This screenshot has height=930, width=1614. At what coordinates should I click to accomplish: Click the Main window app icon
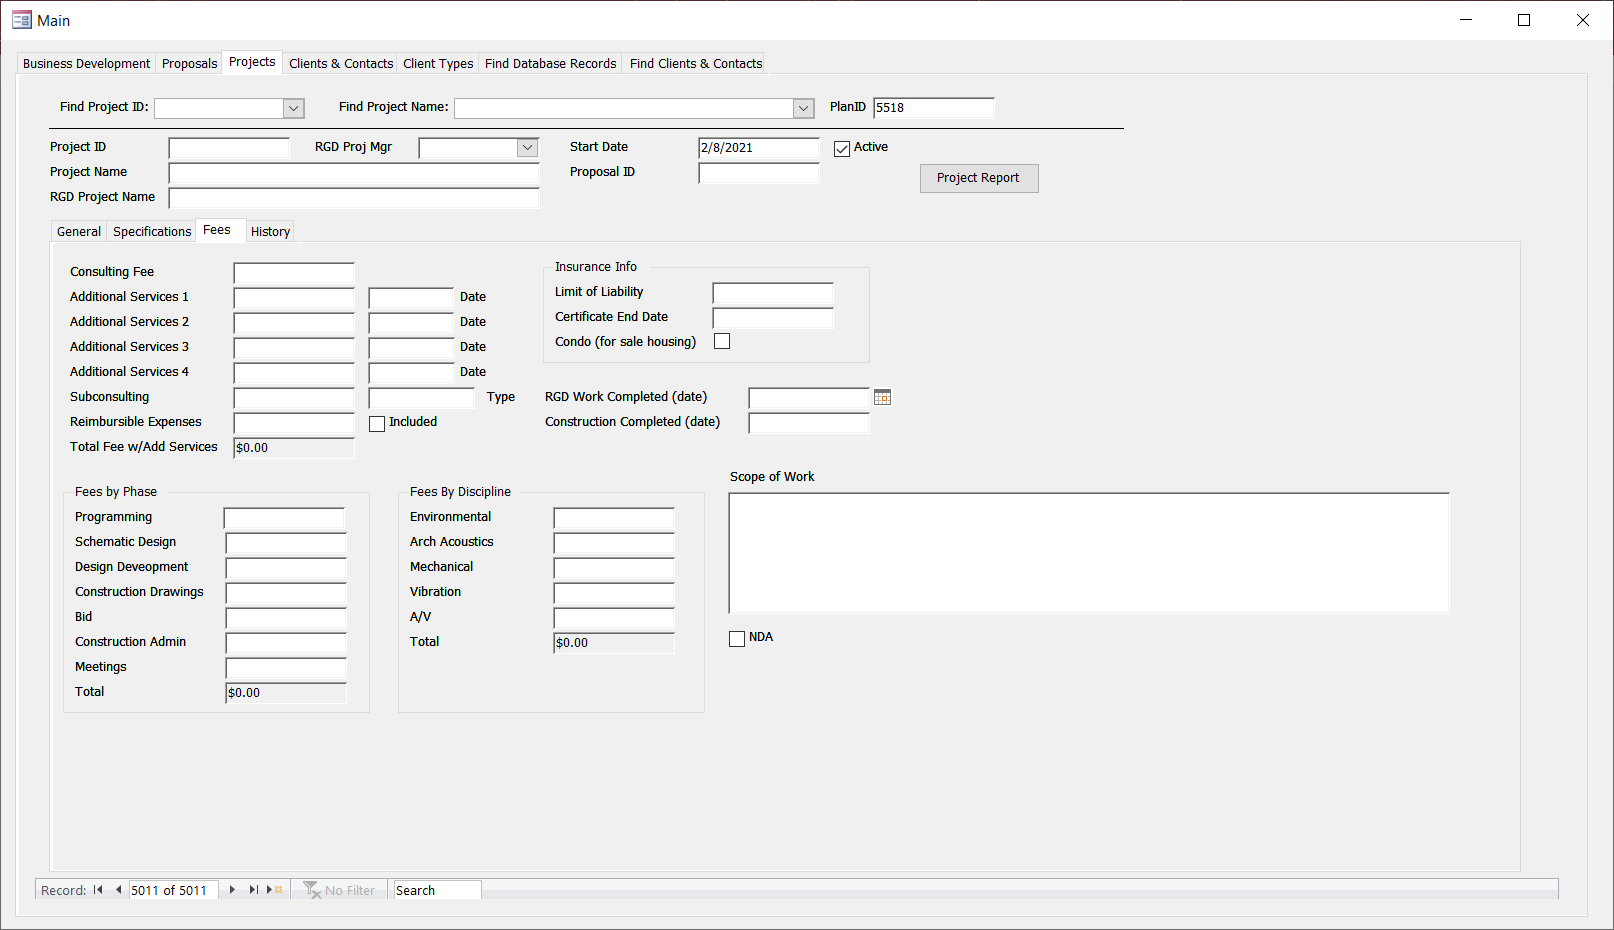click(x=22, y=20)
